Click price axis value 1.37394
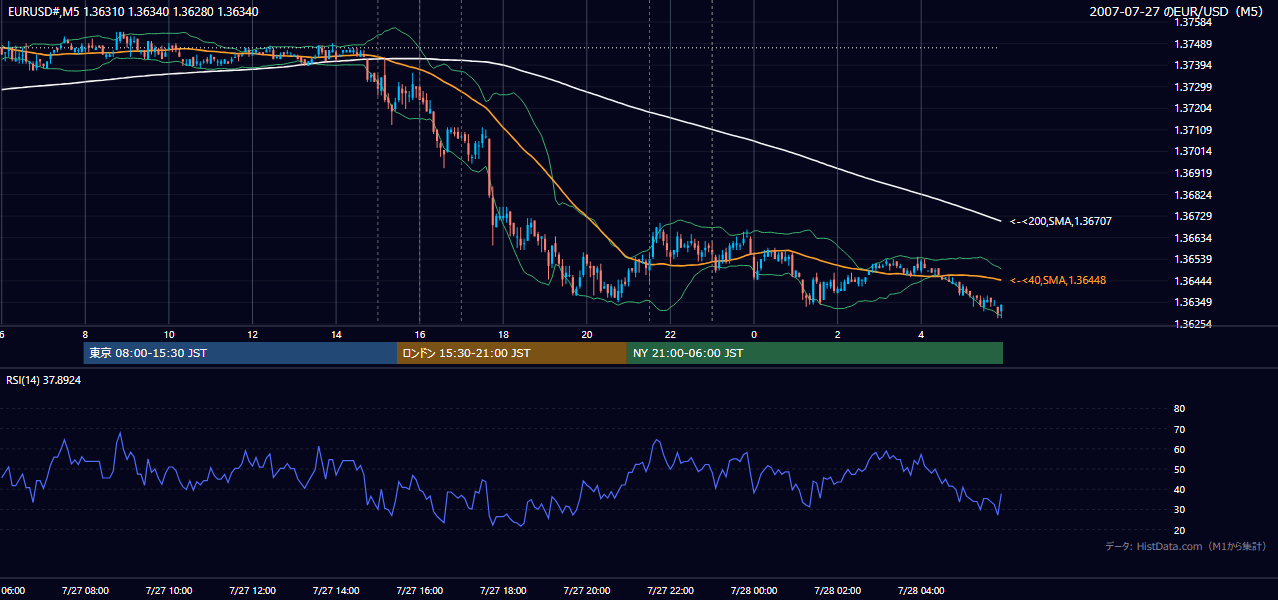The width and height of the screenshot is (1278, 600). 1193,65
